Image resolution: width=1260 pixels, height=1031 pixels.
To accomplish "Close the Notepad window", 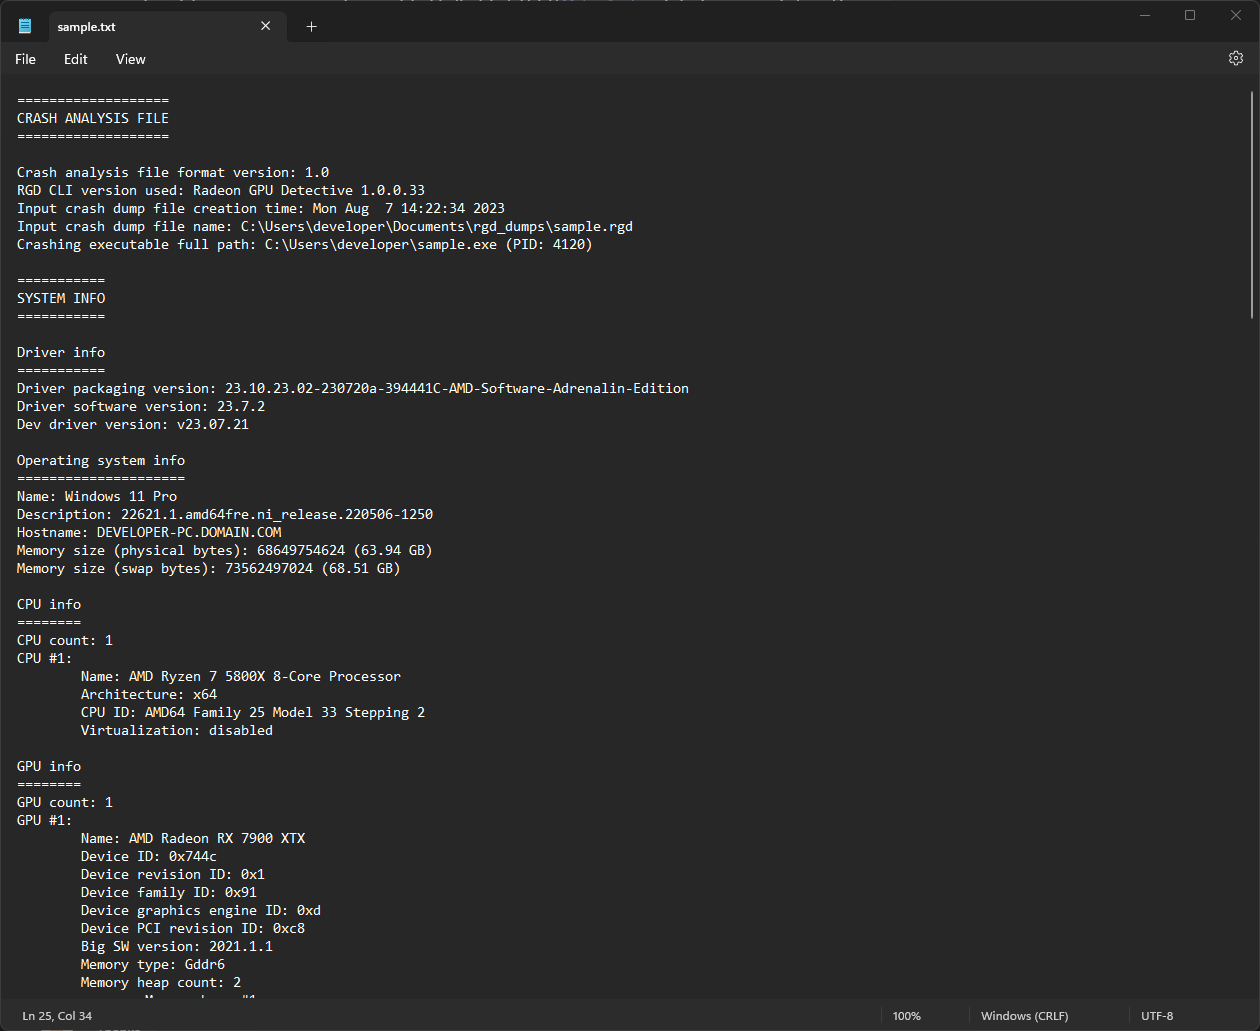I will pos(1235,15).
